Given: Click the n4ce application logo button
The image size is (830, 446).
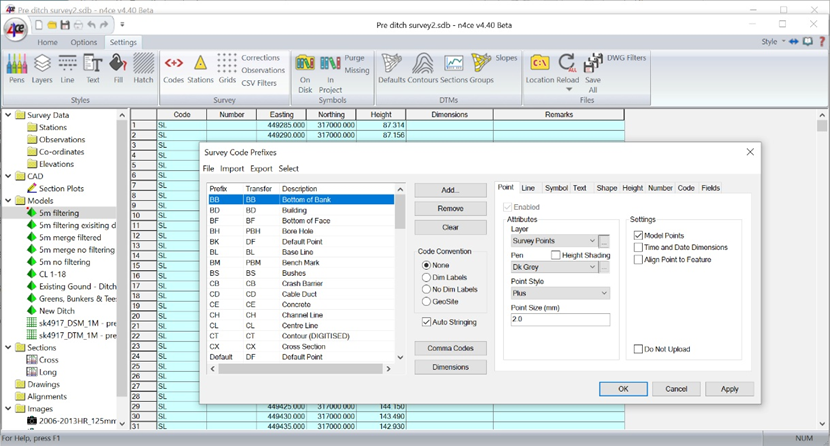Looking at the screenshot, I should pos(15,29).
